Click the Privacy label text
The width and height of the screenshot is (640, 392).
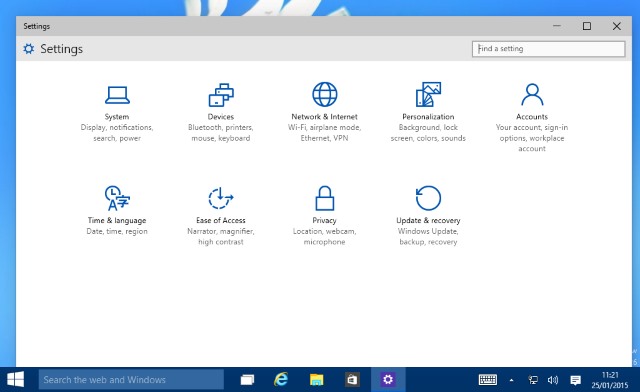324,220
